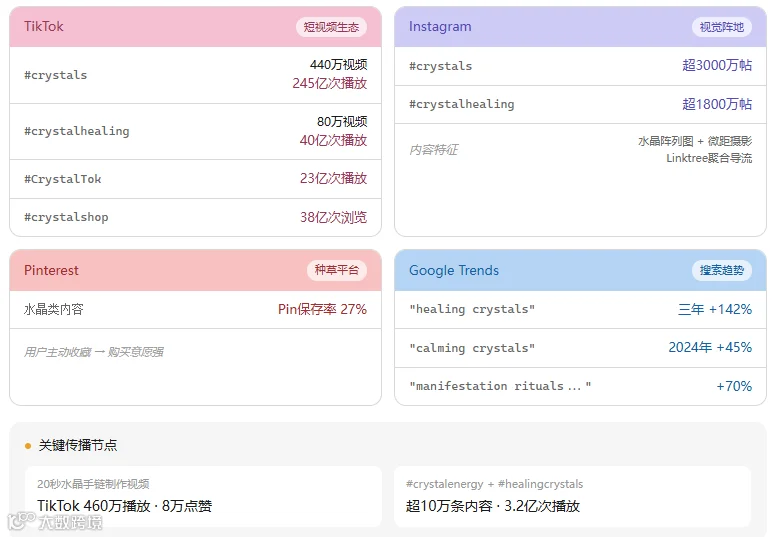The image size is (777, 537).
Task: Open the 20秒水晶手链制作视频 card
Action: click(x=203, y=496)
